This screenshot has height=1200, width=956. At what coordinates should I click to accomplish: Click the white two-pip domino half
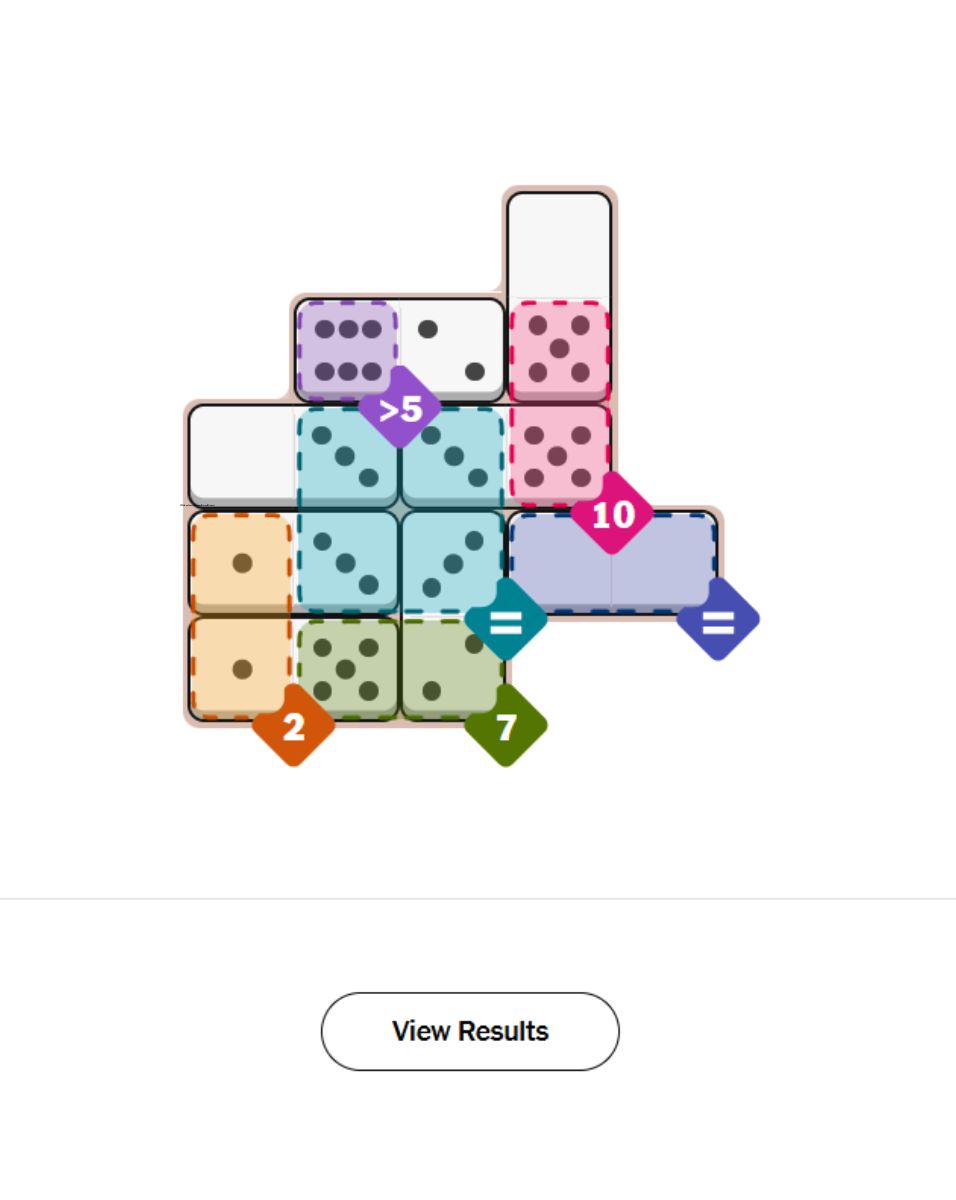452,349
